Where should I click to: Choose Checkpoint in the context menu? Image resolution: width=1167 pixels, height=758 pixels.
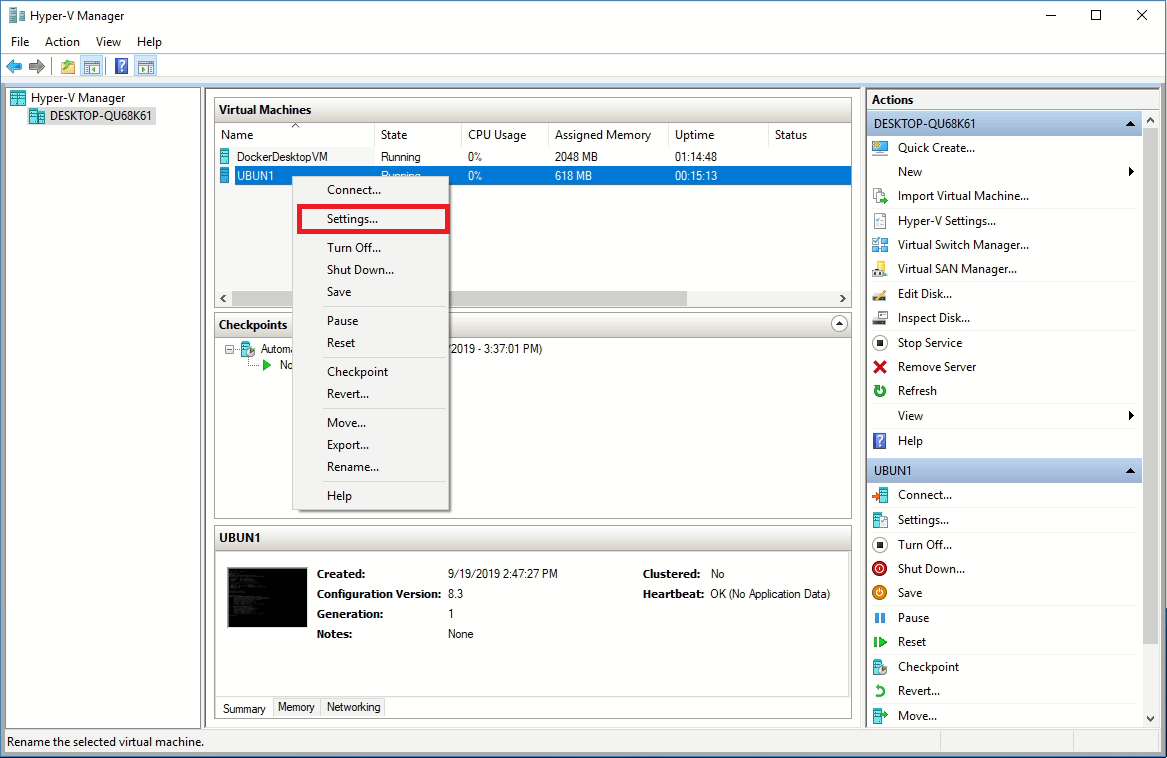(x=373, y=372)
